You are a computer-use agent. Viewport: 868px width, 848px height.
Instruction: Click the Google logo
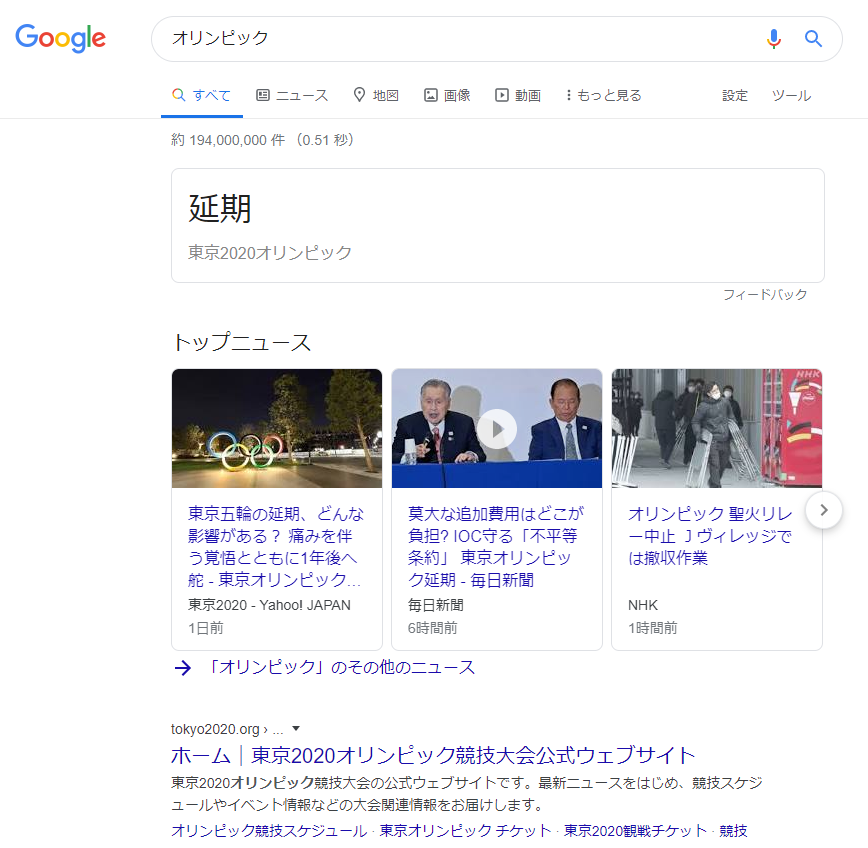[60, 38]
